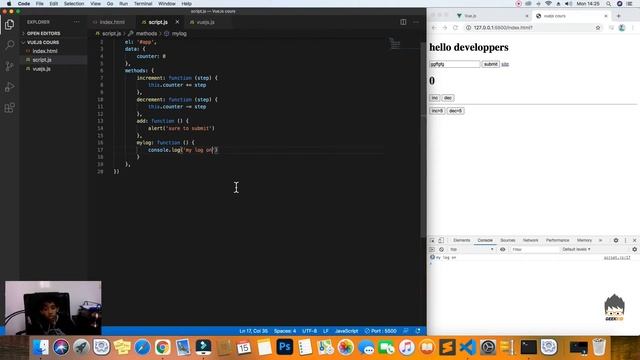Click the link beside the submit button
Image resolution: width=640 pixels, height=360 pixels.
(505, 64)
